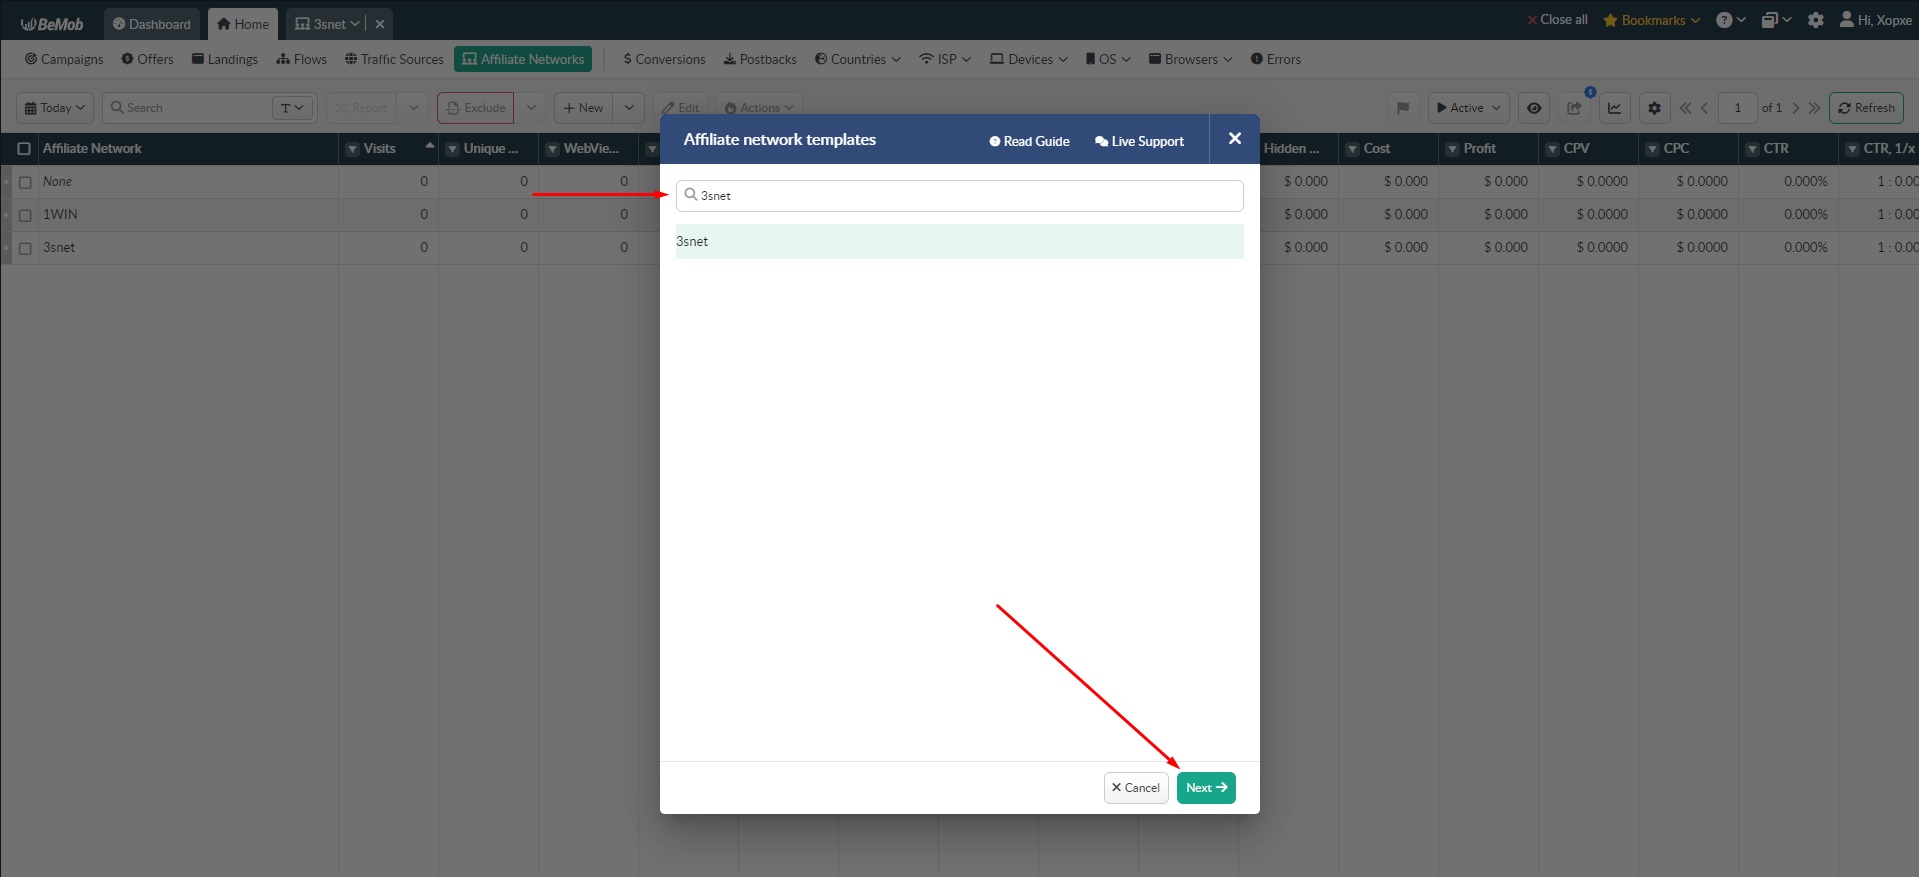Image resolution: width=1919 pixels, height=877 pixels.
Task: Expand the Browsers dropdown
Action: (x=1190, y=59)
